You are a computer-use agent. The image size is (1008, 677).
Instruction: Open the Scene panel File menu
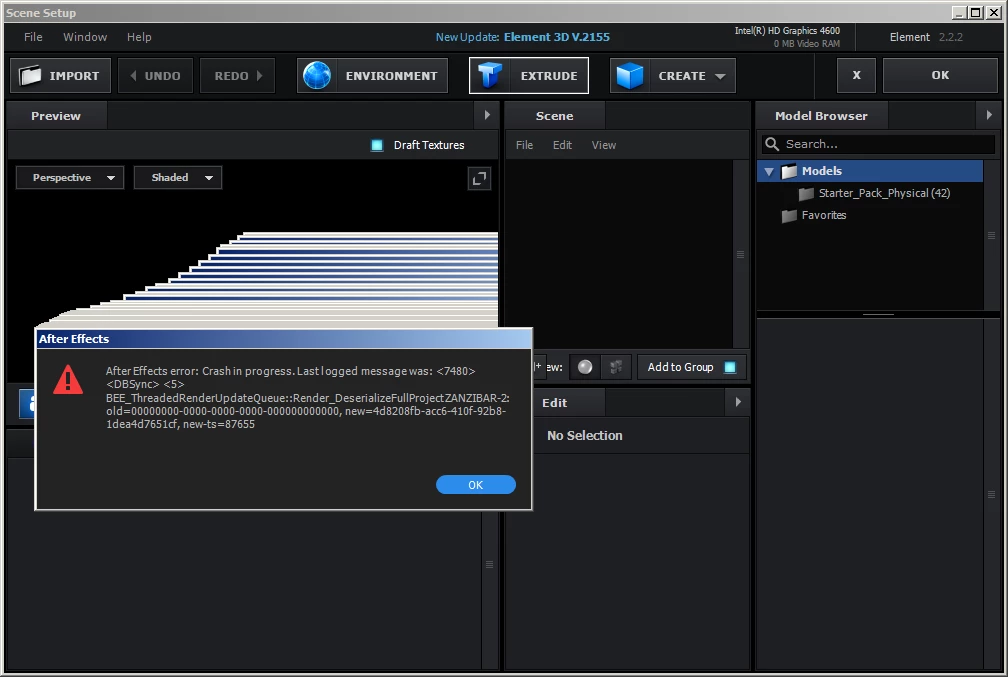[524, 145]
